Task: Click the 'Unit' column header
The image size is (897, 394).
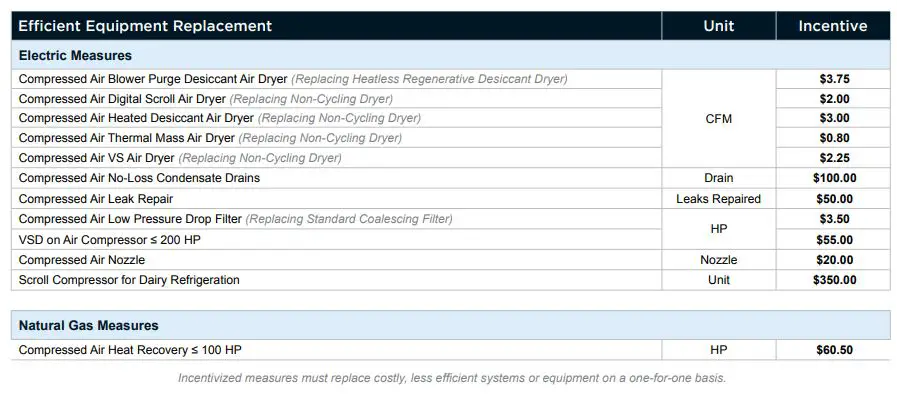Action: 719,26
